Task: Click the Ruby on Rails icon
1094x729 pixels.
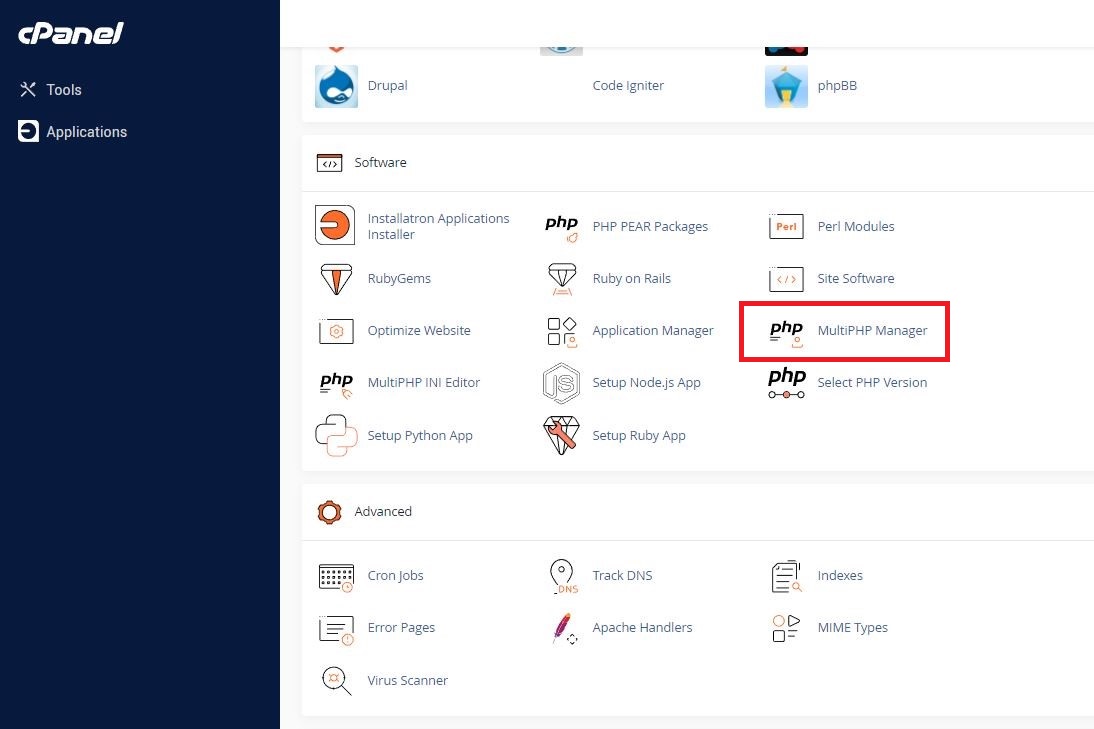Action: click(x=562, y=279)
